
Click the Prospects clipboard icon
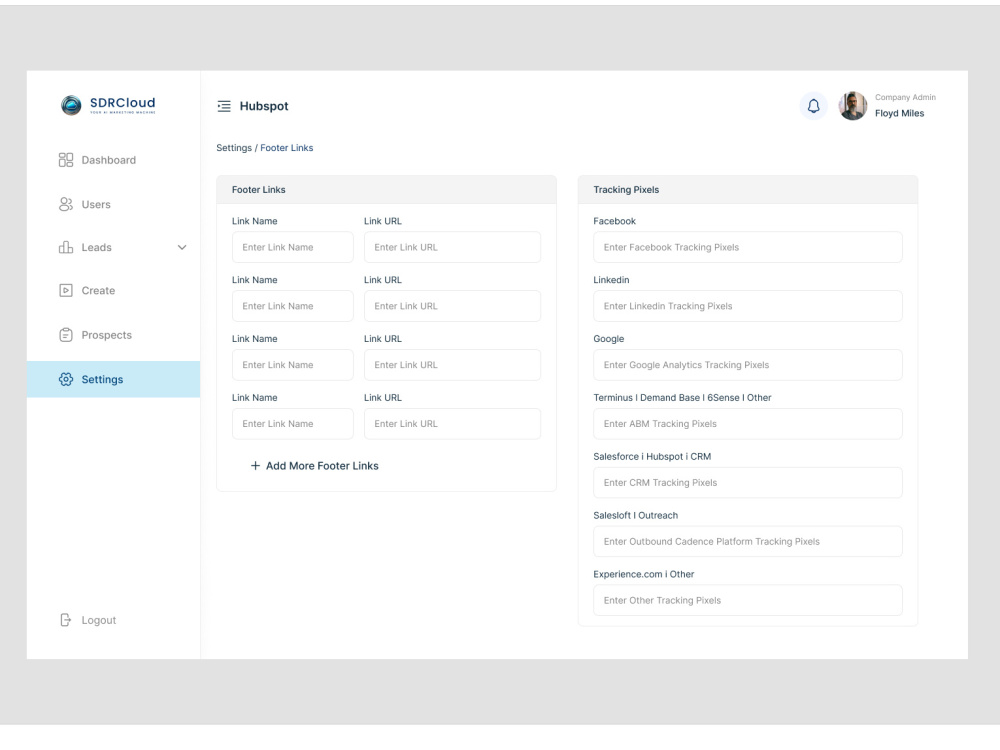tap(66, 335)
